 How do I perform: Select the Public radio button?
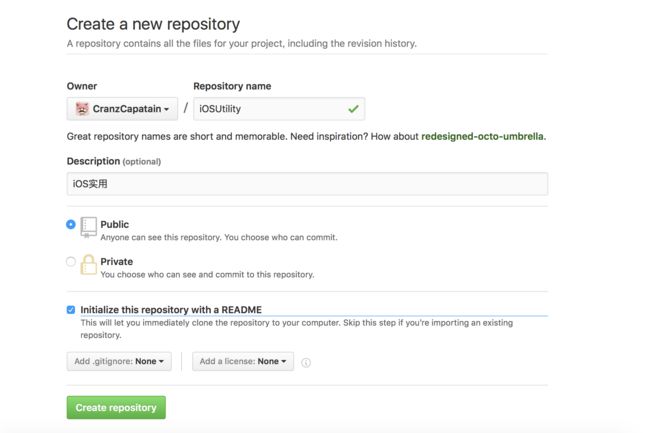tap(71, 224)
